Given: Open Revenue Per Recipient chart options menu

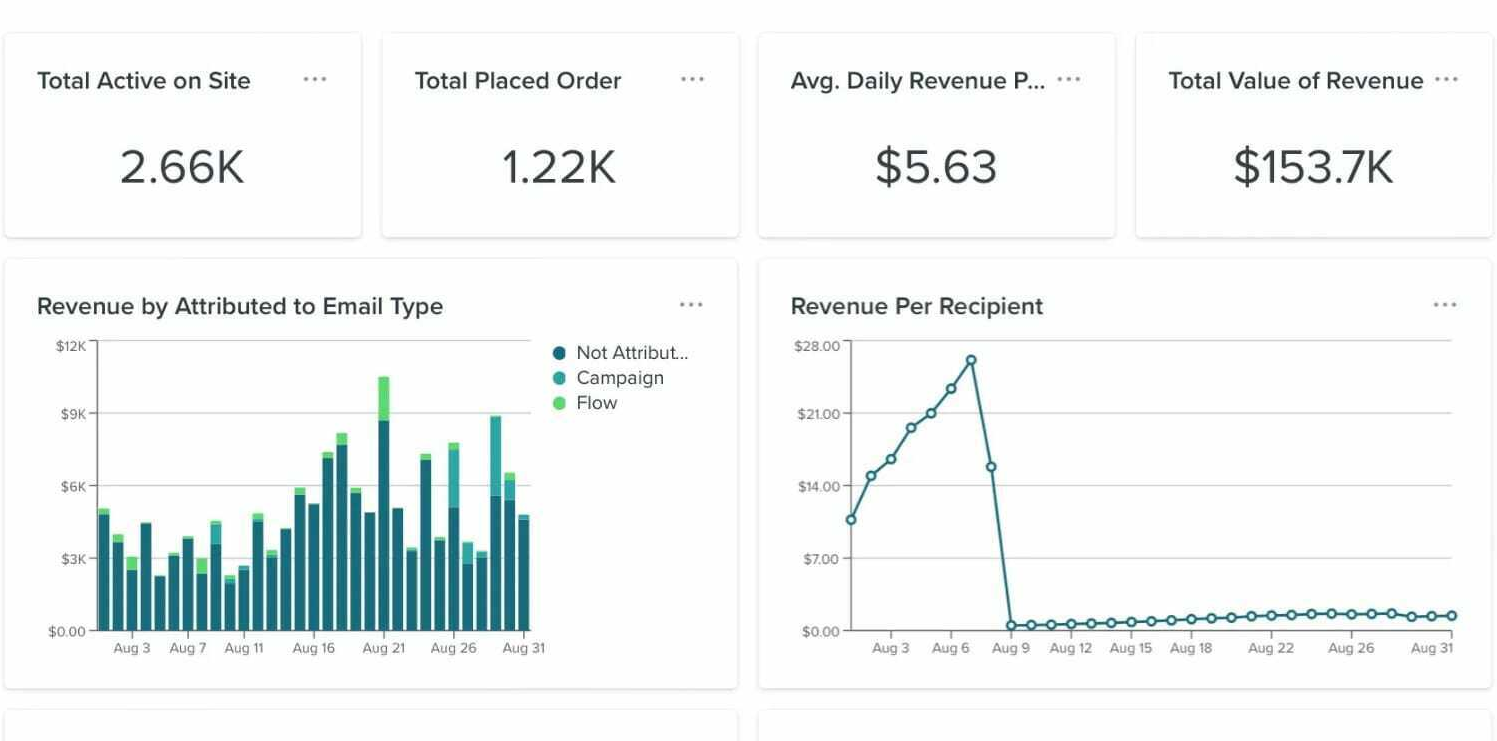Looking at the screenshot, I should click(x=1445, y=305).
